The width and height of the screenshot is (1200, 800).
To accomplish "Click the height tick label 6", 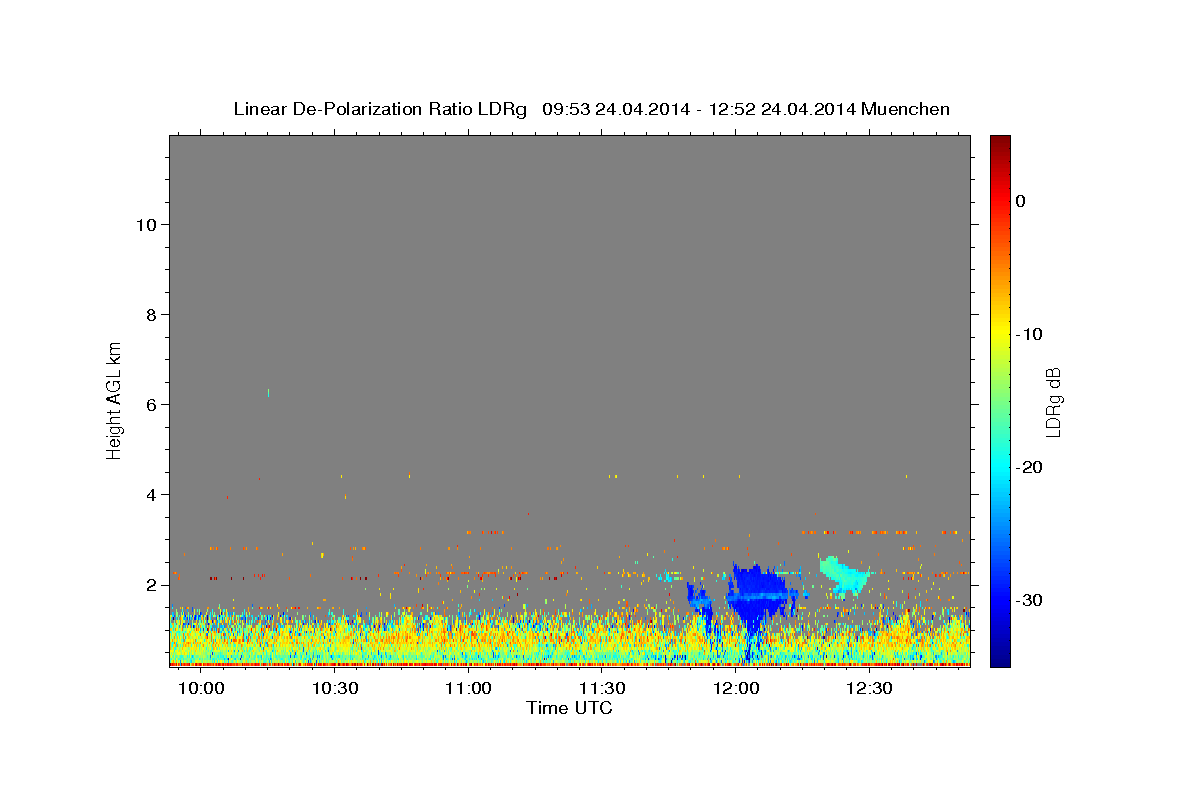I will pos(152,405).
